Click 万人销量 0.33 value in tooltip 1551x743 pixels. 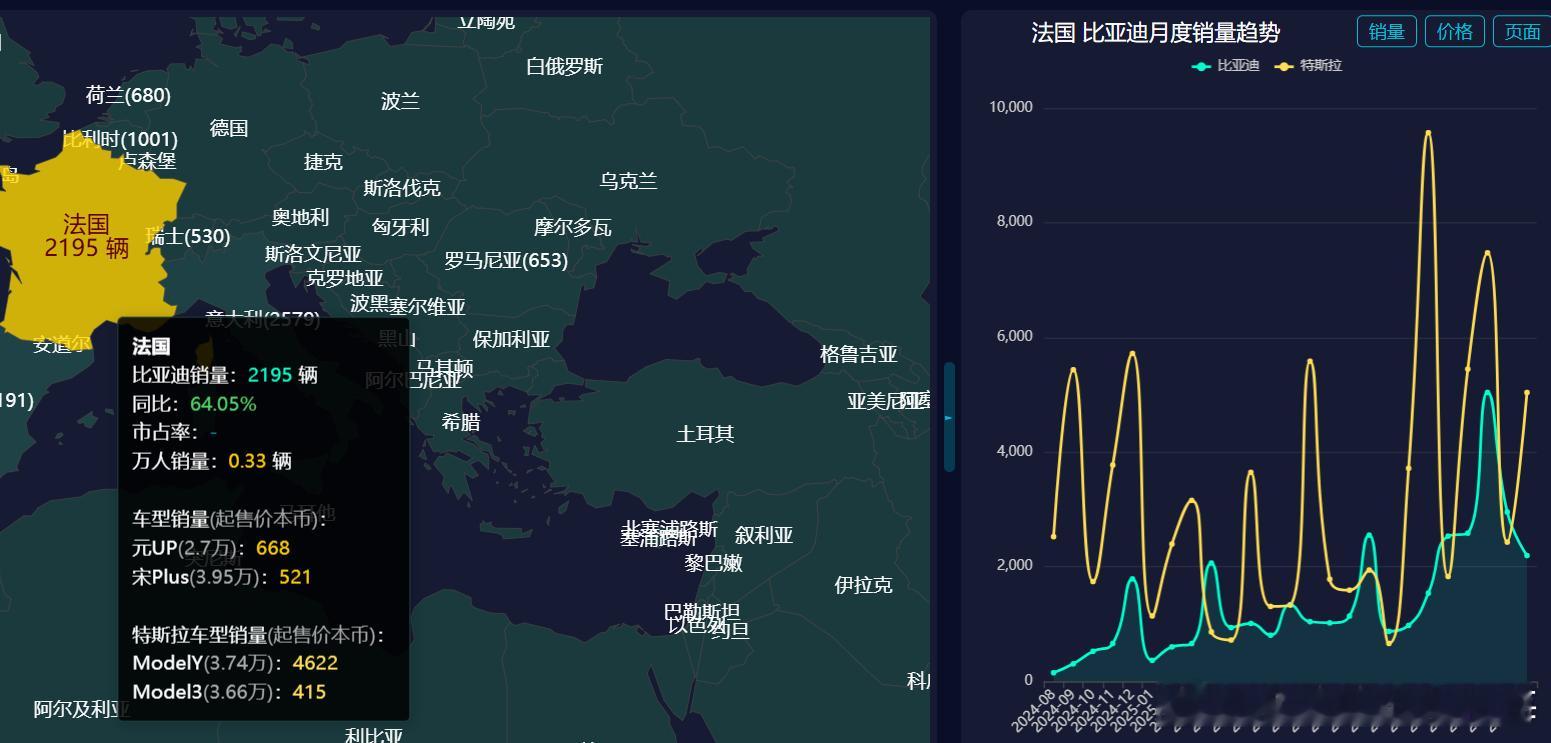[247, 461]
